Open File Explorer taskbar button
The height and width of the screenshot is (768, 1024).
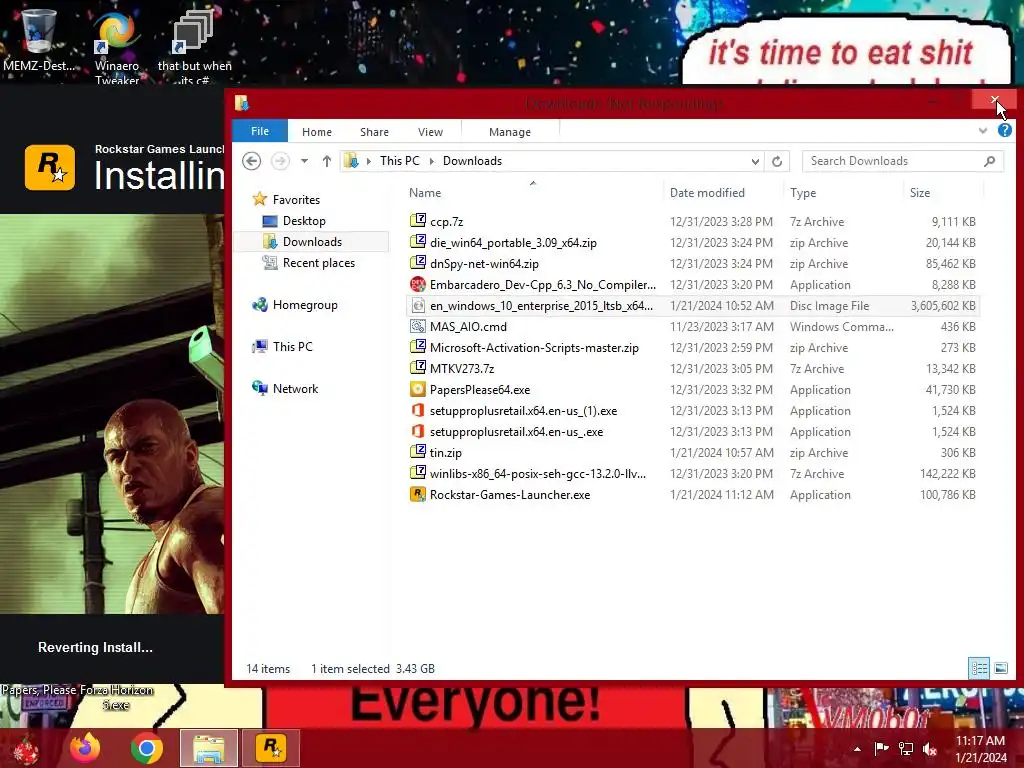(209, 748)
